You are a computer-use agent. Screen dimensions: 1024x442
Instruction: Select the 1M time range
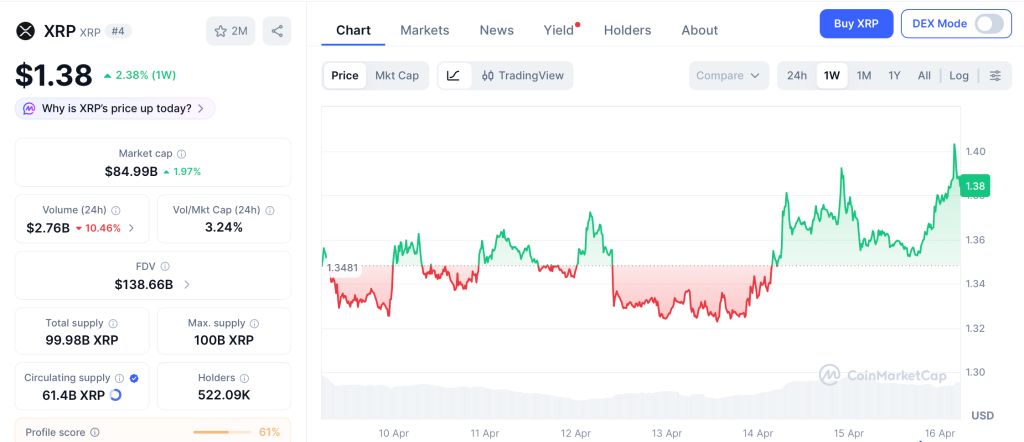pyautogui.click(x=864, y=75)
